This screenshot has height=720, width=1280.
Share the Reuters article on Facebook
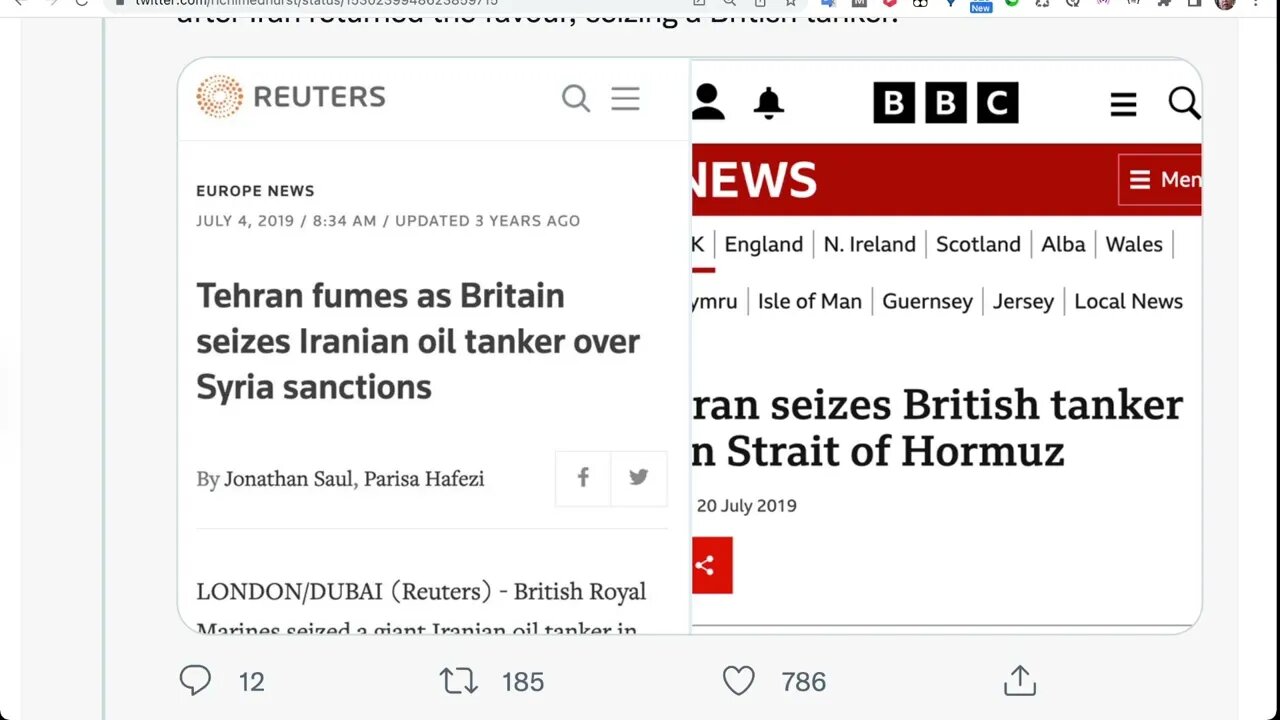click(x=583, y=478)
